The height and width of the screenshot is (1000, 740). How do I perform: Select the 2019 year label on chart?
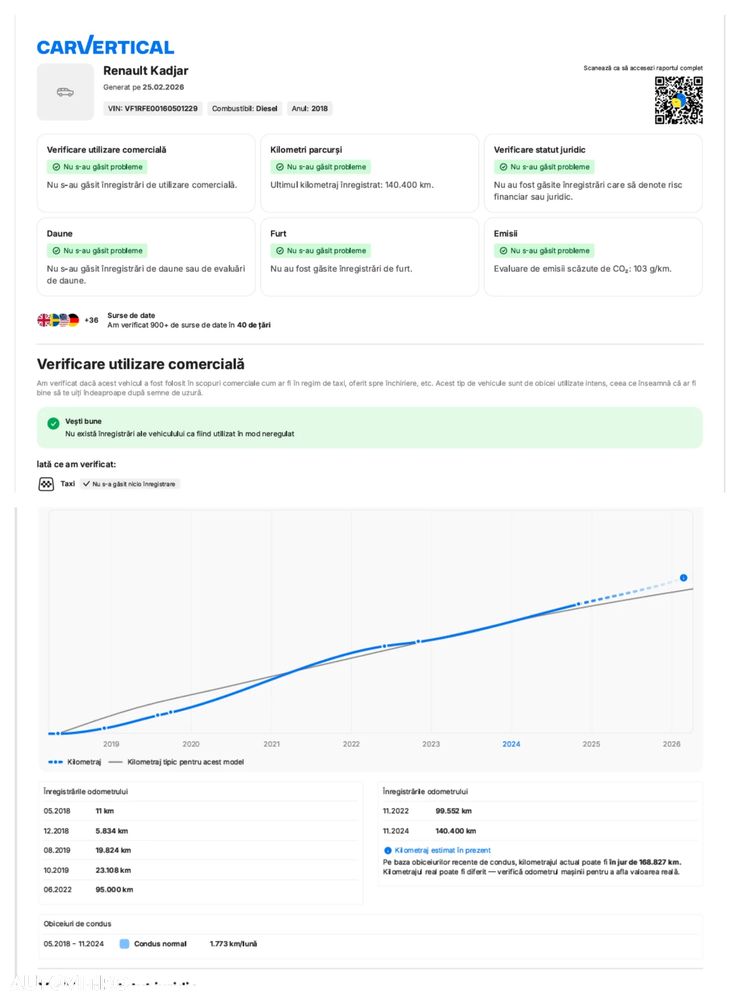pyautogui.click(x=111, y=744)
